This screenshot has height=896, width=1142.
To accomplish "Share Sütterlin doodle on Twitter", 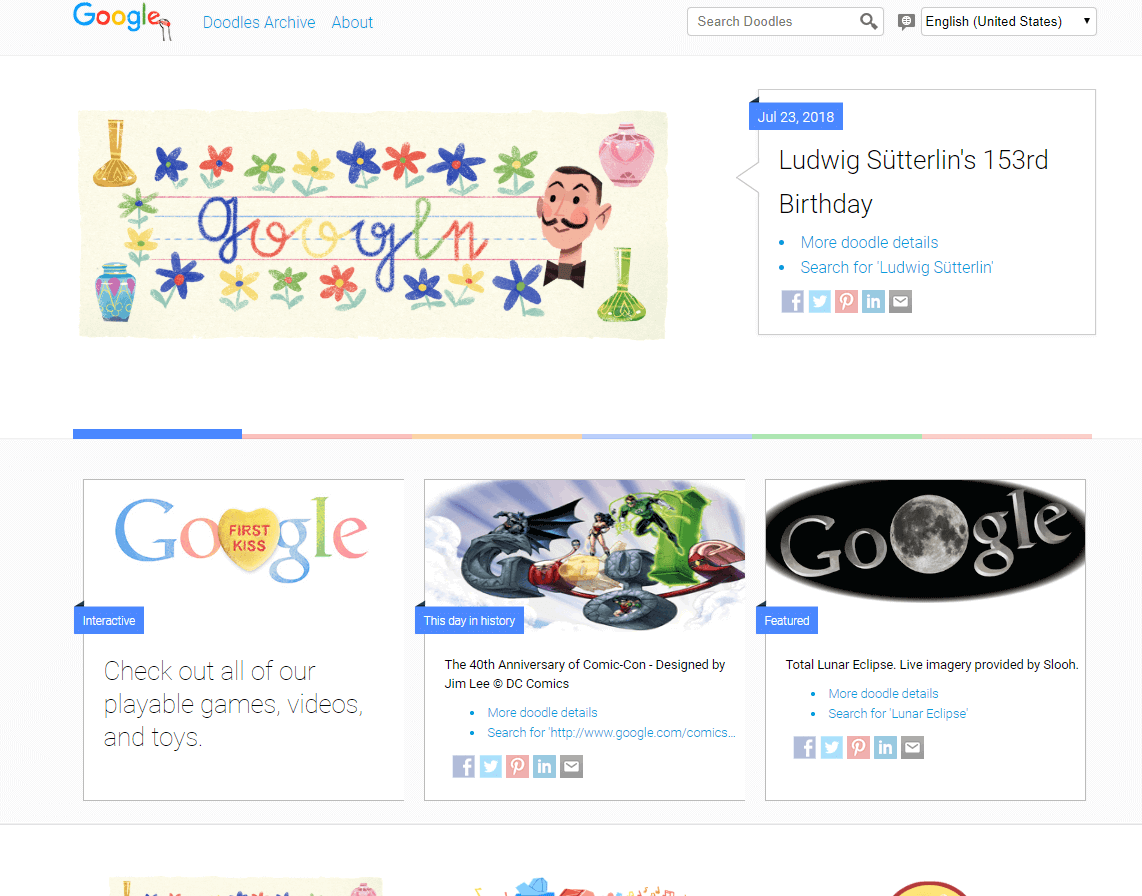I will click(819, 302).
